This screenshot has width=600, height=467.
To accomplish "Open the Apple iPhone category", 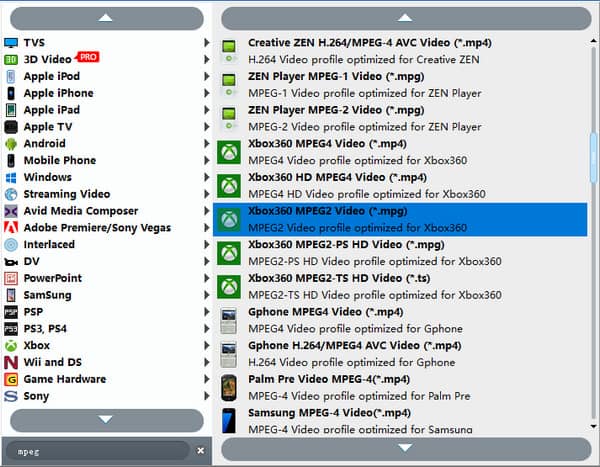I will (x=58, y=93).
